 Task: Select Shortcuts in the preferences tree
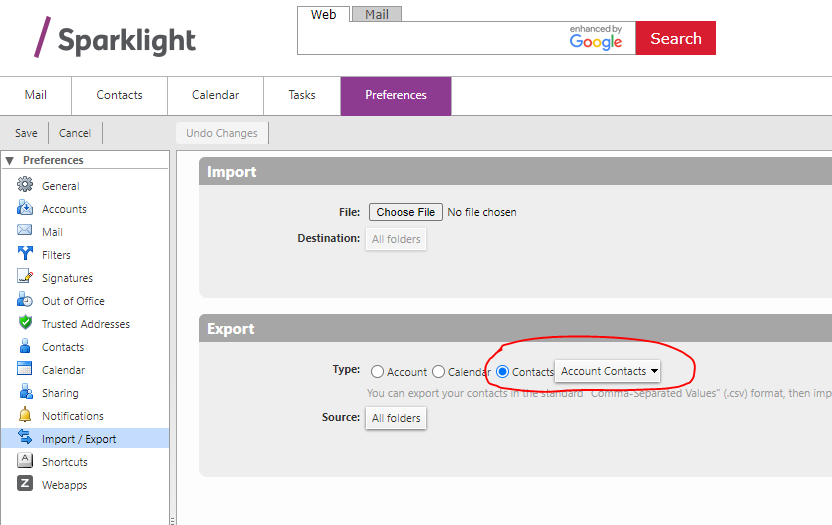click(x=85, y=462)
